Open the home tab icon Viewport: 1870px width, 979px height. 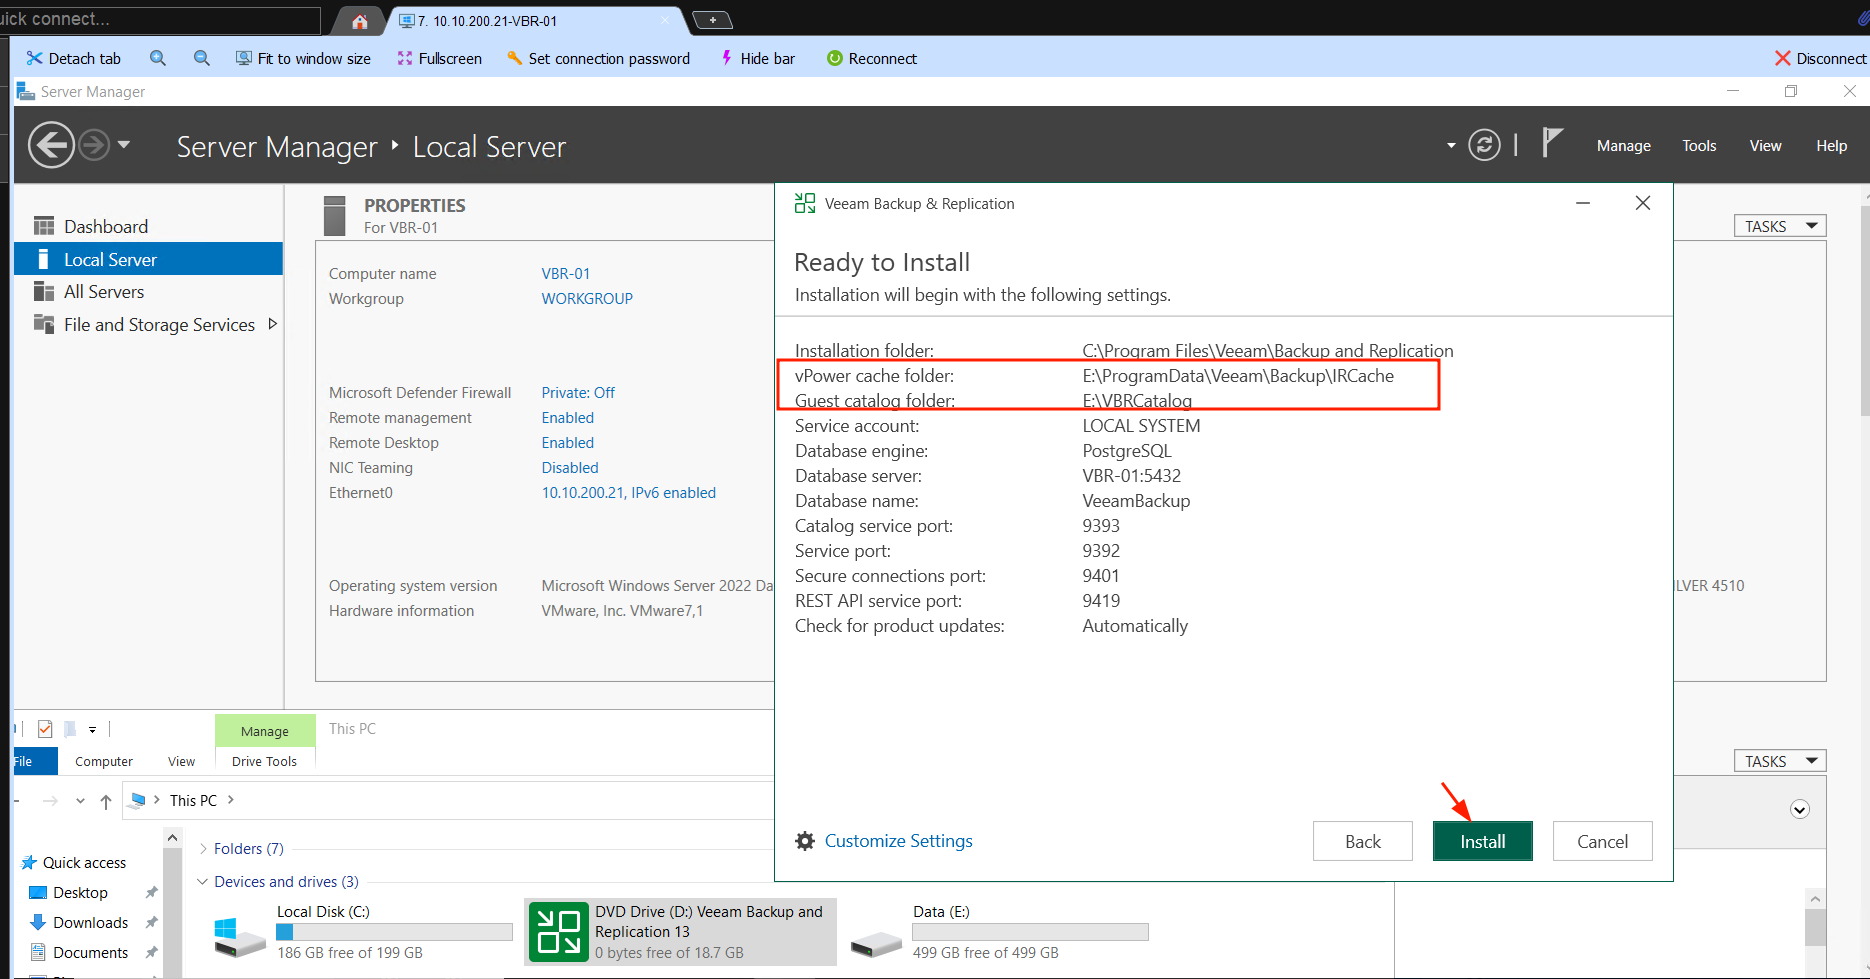click(x=360, y=21)
